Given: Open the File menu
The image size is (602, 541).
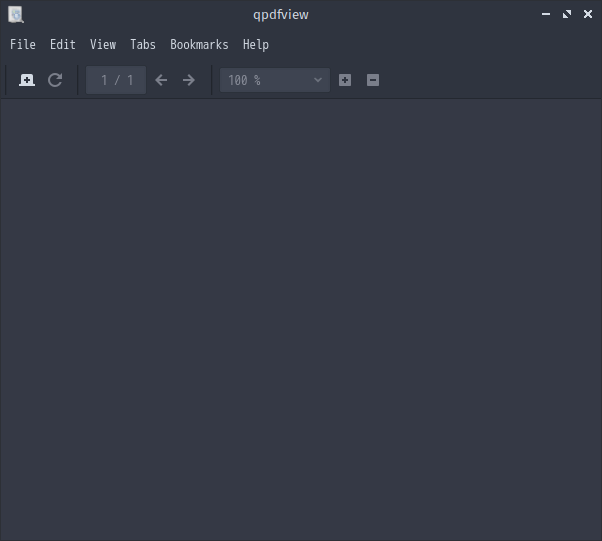Looking at the screenshot, I should 23,45.
